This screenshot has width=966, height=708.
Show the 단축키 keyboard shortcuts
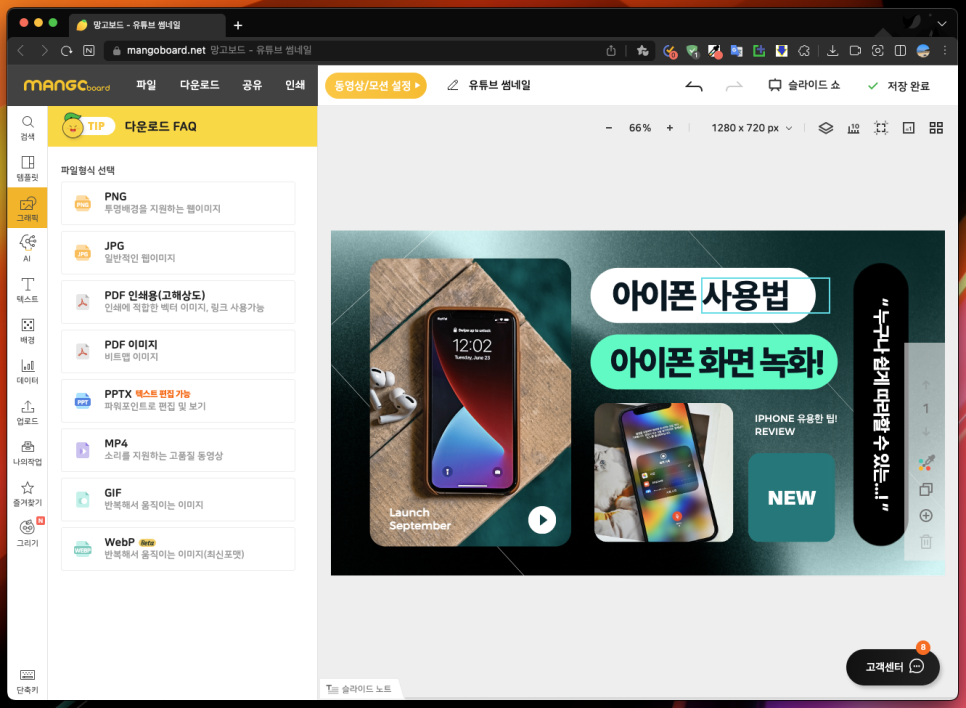(27, 681)
